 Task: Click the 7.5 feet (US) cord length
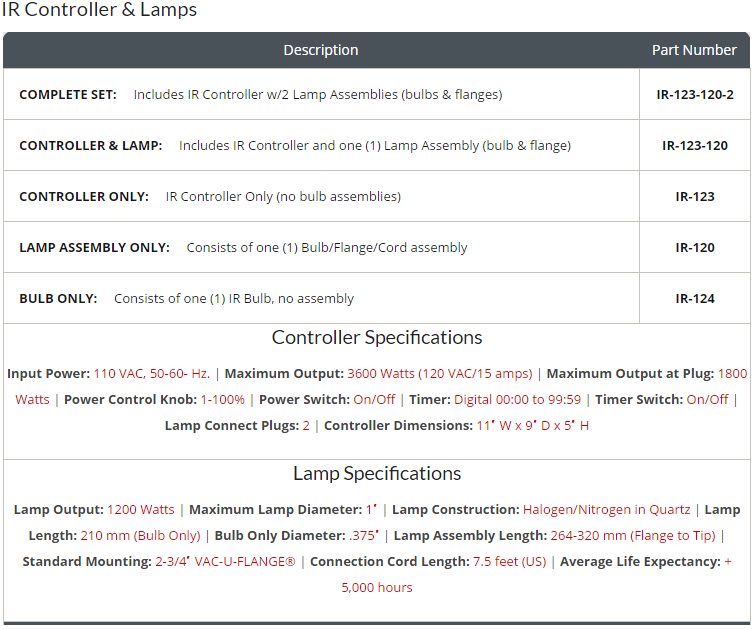pyautogui.click(x=509, y=562)
